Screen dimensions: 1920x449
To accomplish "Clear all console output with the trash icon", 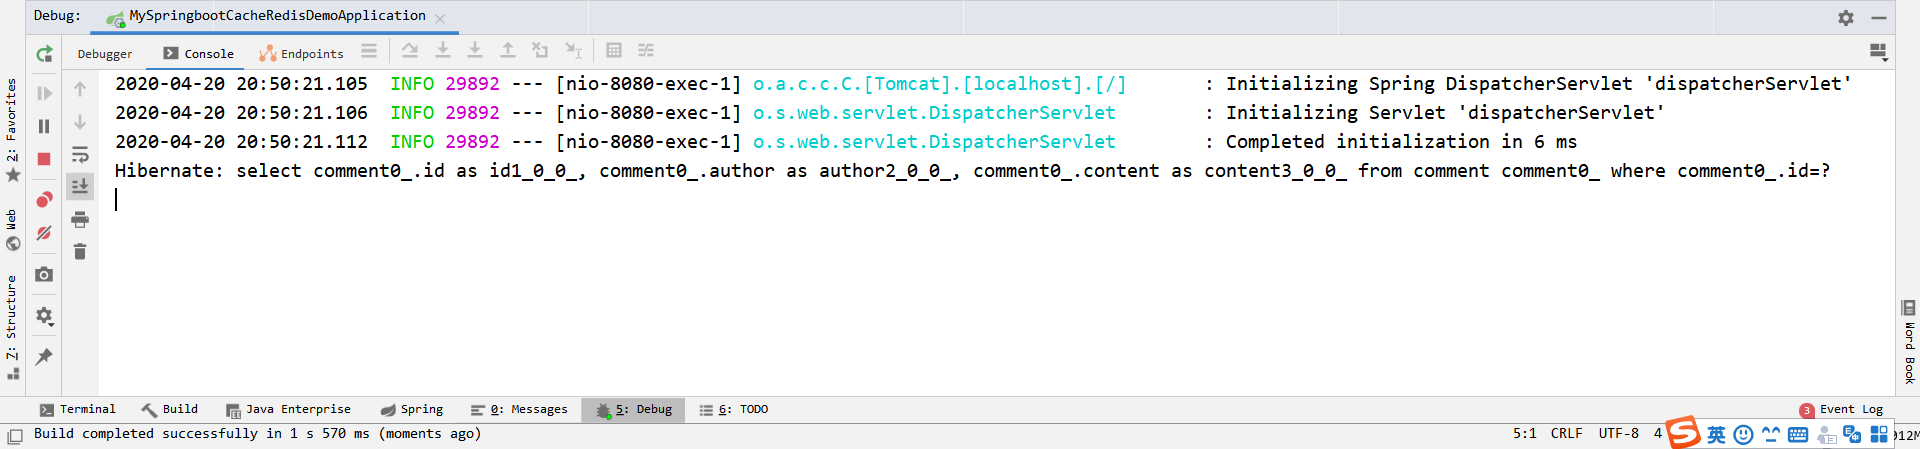I will coord(80,252).
